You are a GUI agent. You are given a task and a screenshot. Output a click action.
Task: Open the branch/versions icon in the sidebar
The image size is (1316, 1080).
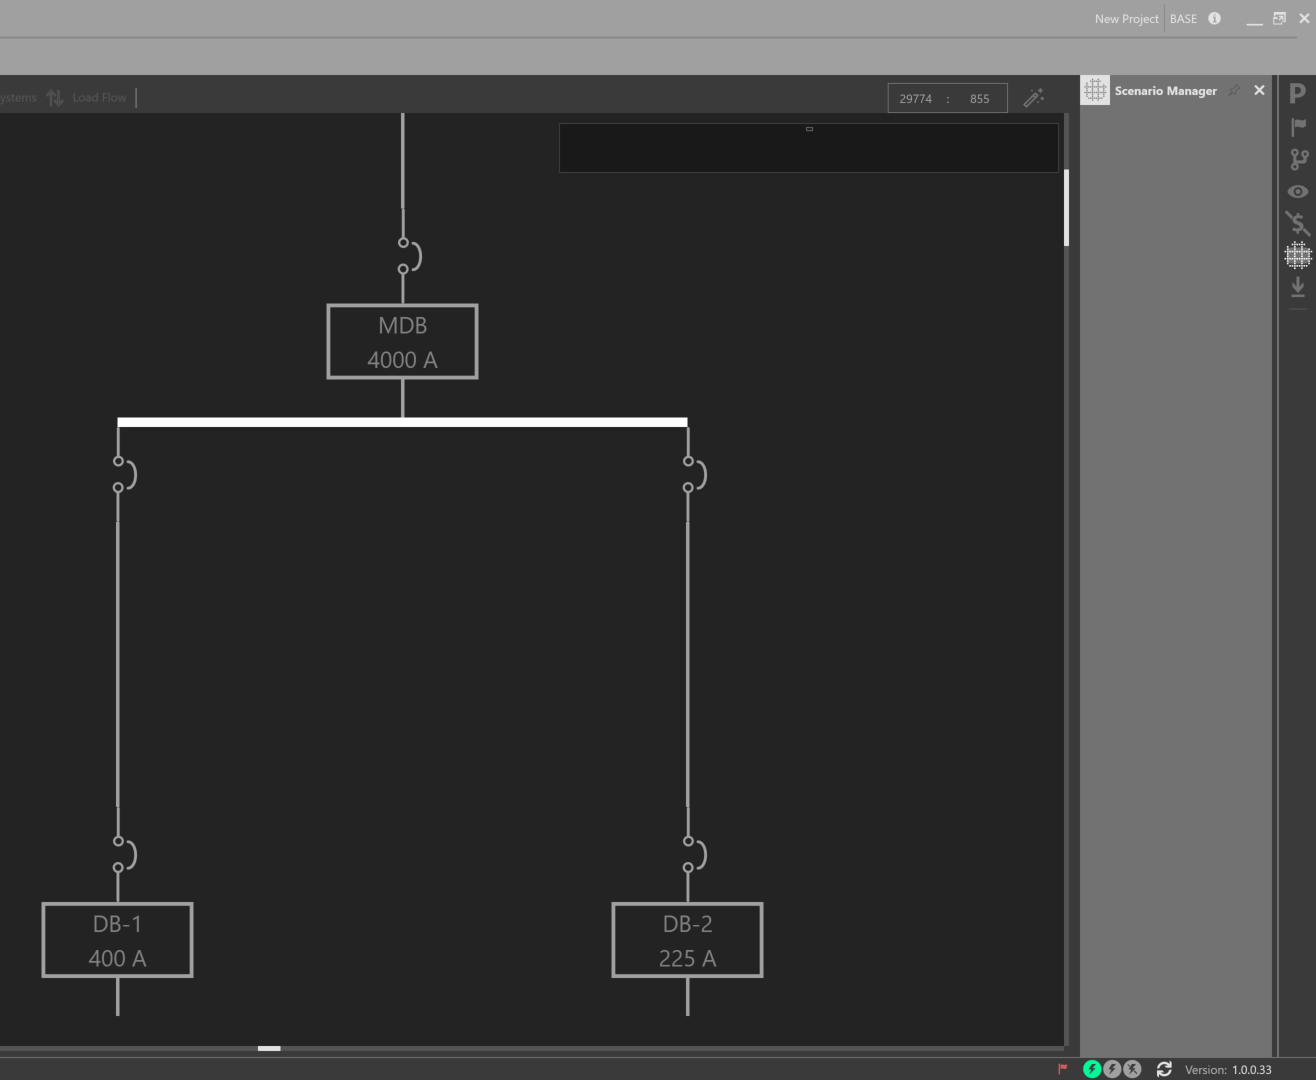(x=1297, y=158)
